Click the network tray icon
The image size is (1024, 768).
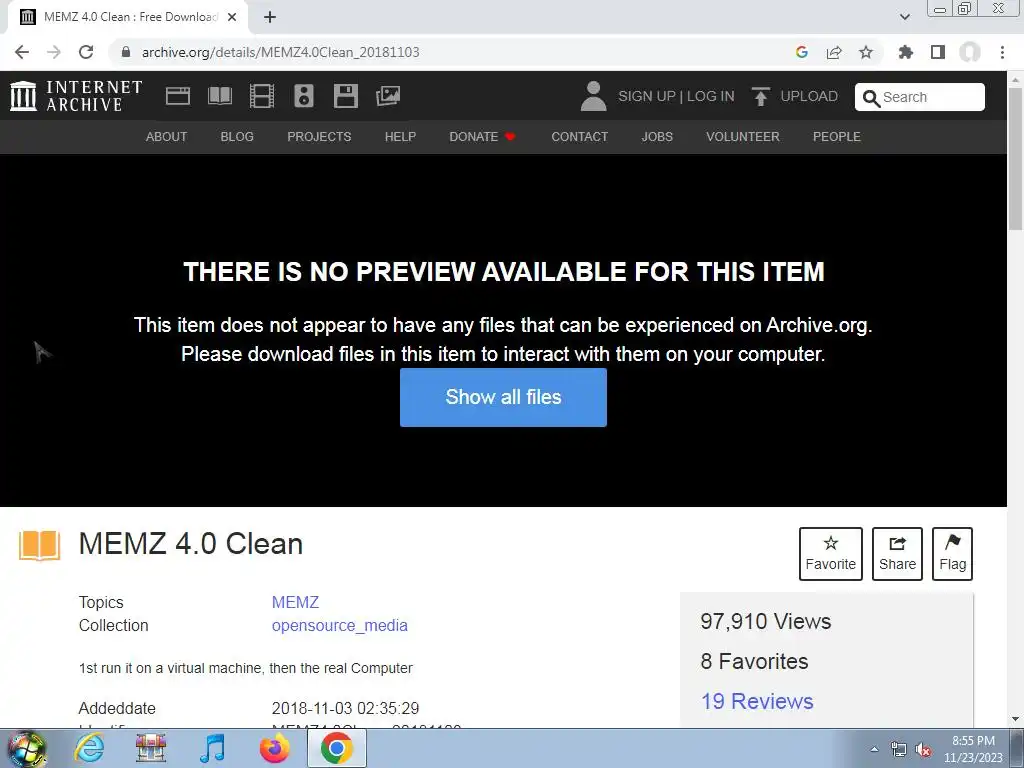point(899,750)
